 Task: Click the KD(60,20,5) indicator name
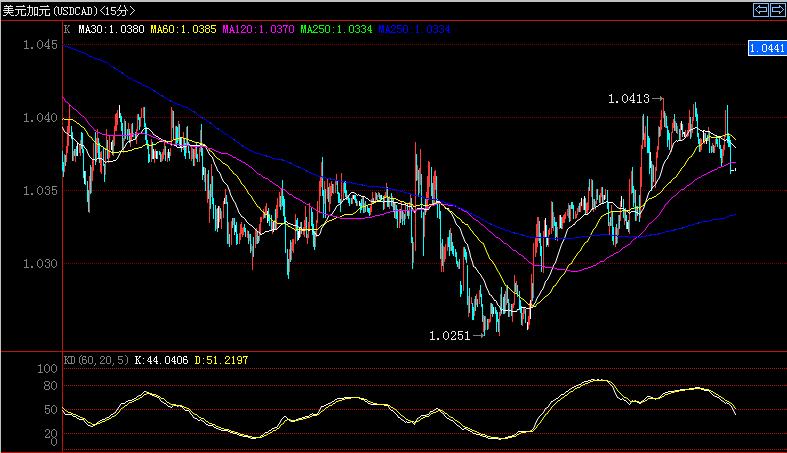pos(96,360)
